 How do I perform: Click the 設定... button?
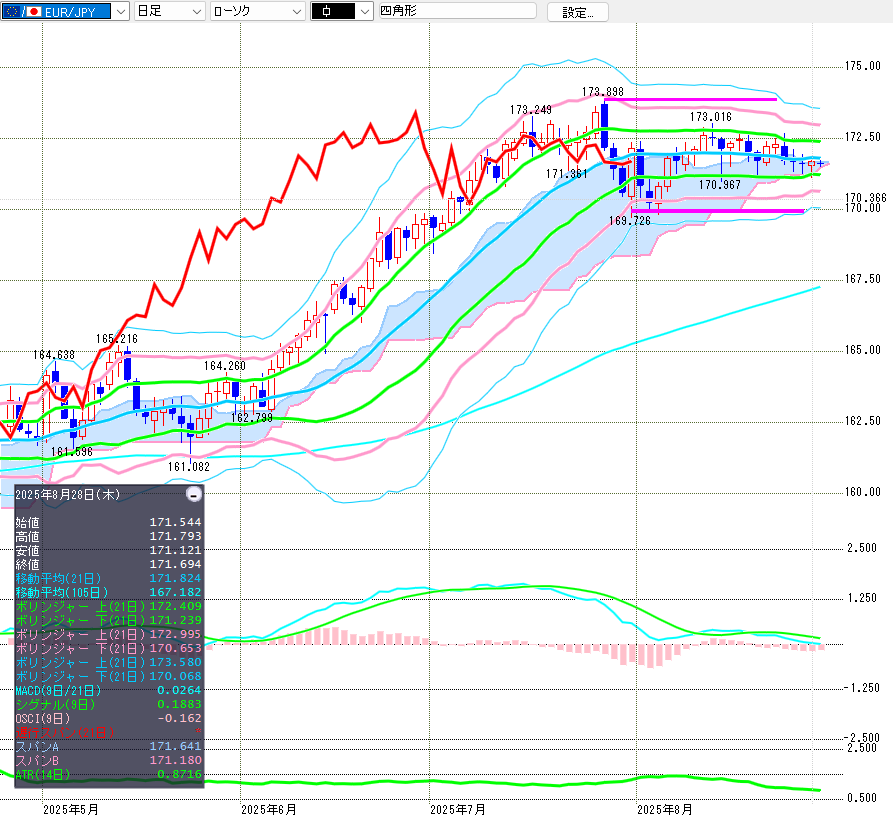(x=577, y=13)
